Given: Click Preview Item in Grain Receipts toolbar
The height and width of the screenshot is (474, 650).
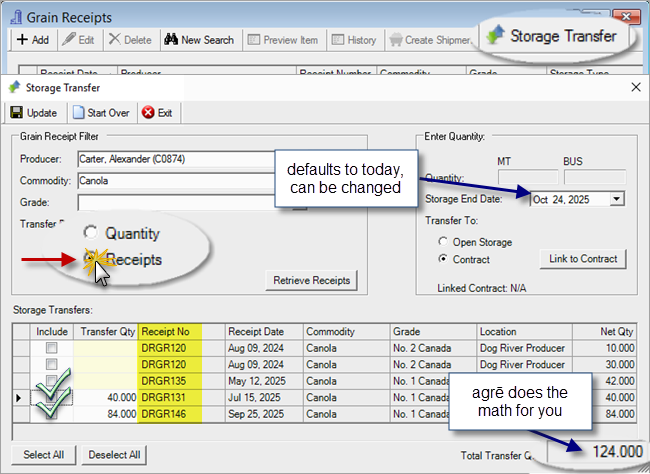Looking at the screenshot, I should point(283,40).
